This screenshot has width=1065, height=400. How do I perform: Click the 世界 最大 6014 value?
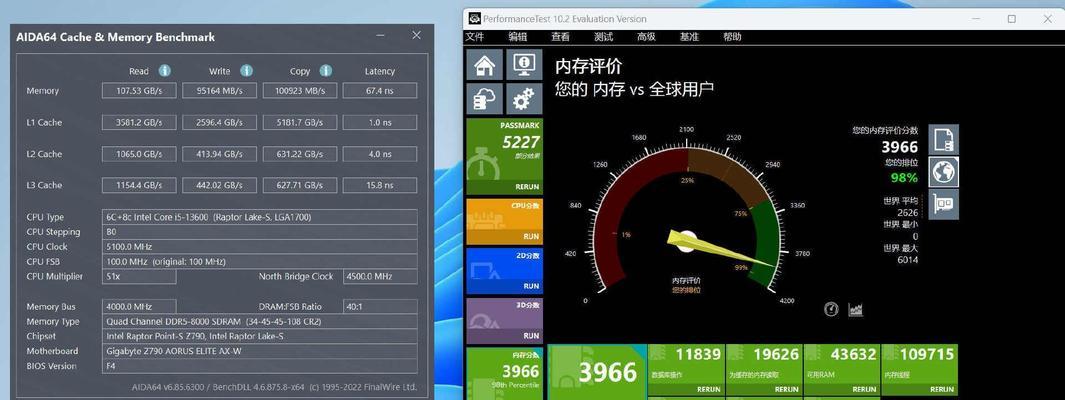click(x=907, y=259)
